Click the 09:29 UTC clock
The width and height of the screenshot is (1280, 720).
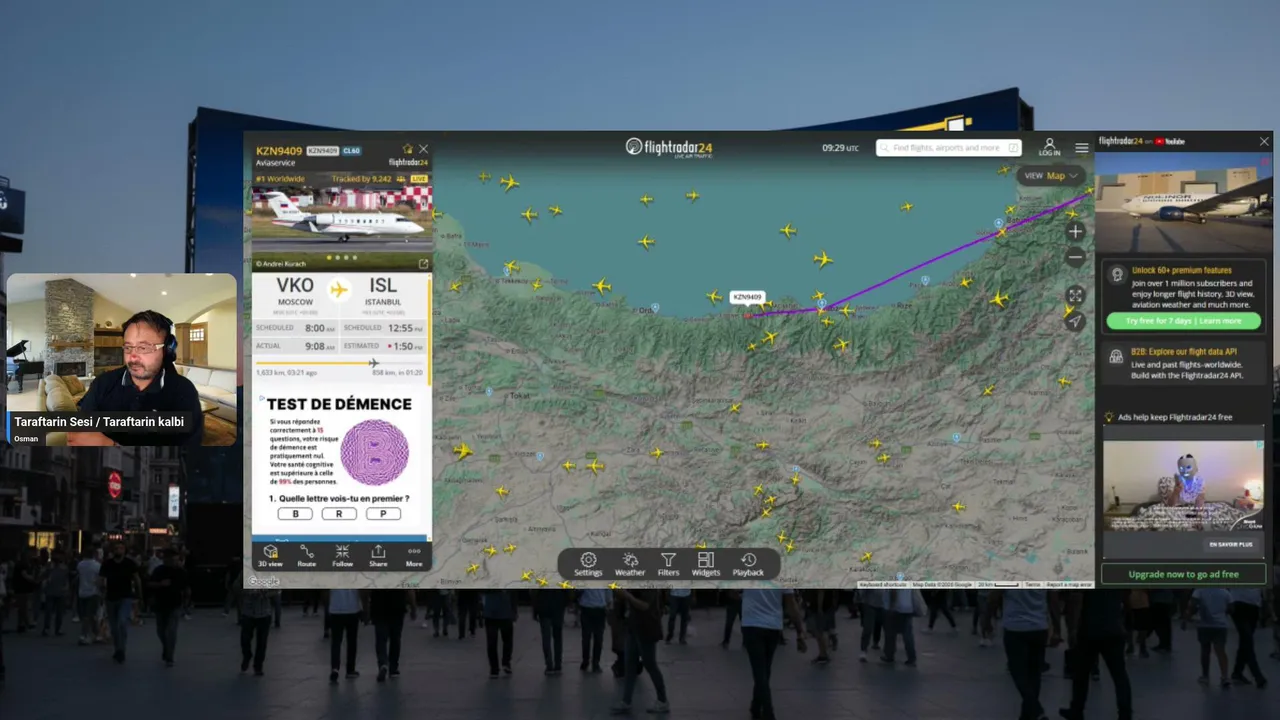click(840, 148)
